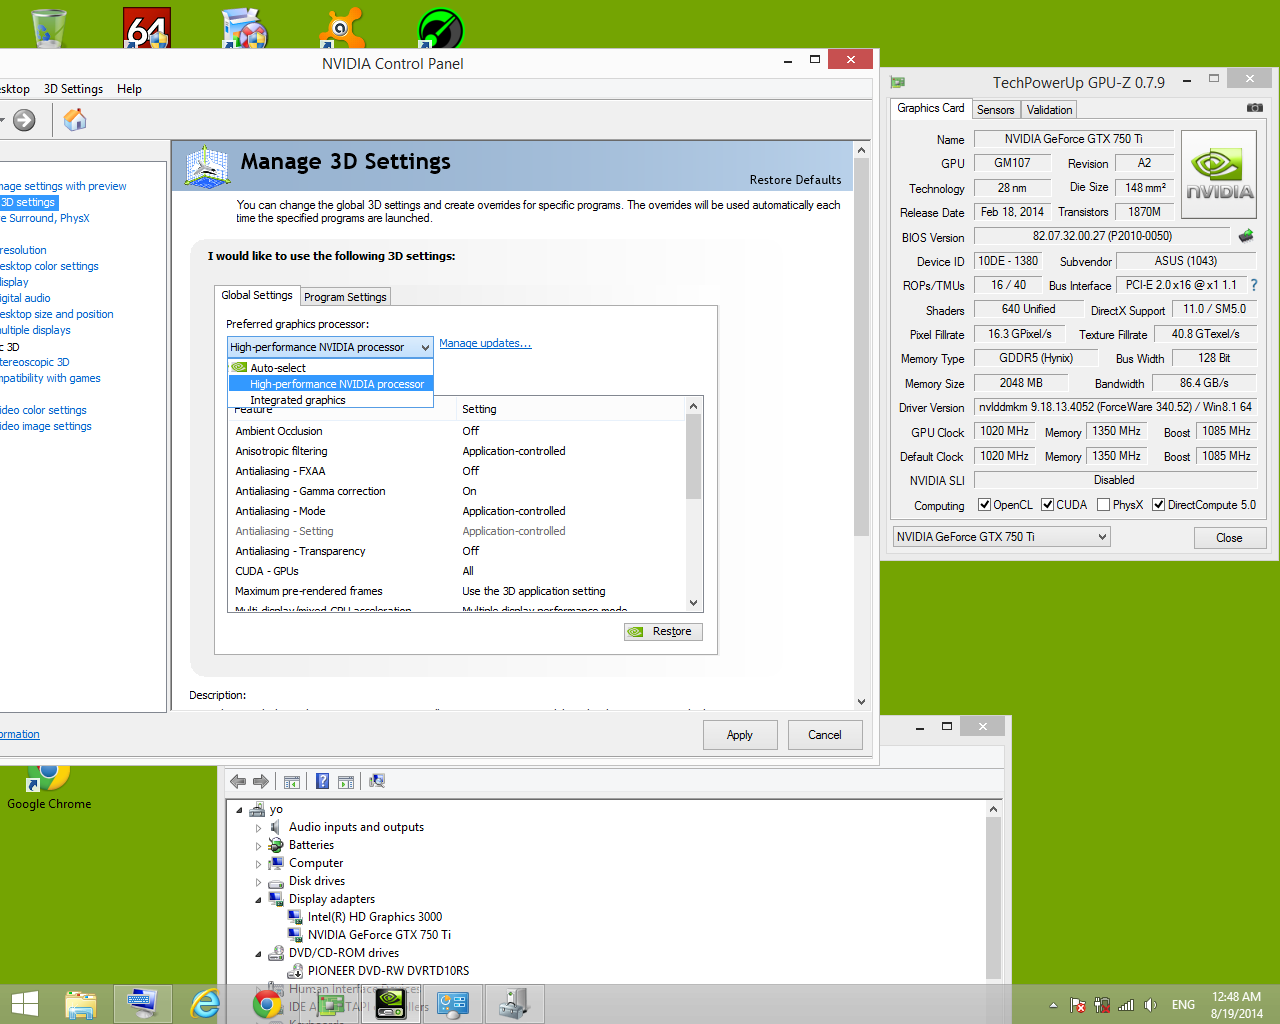Choose Auto-select from the dropdown list
Screen dimensions: 1280x1024
pyautogui.click(x=331, y=368)
